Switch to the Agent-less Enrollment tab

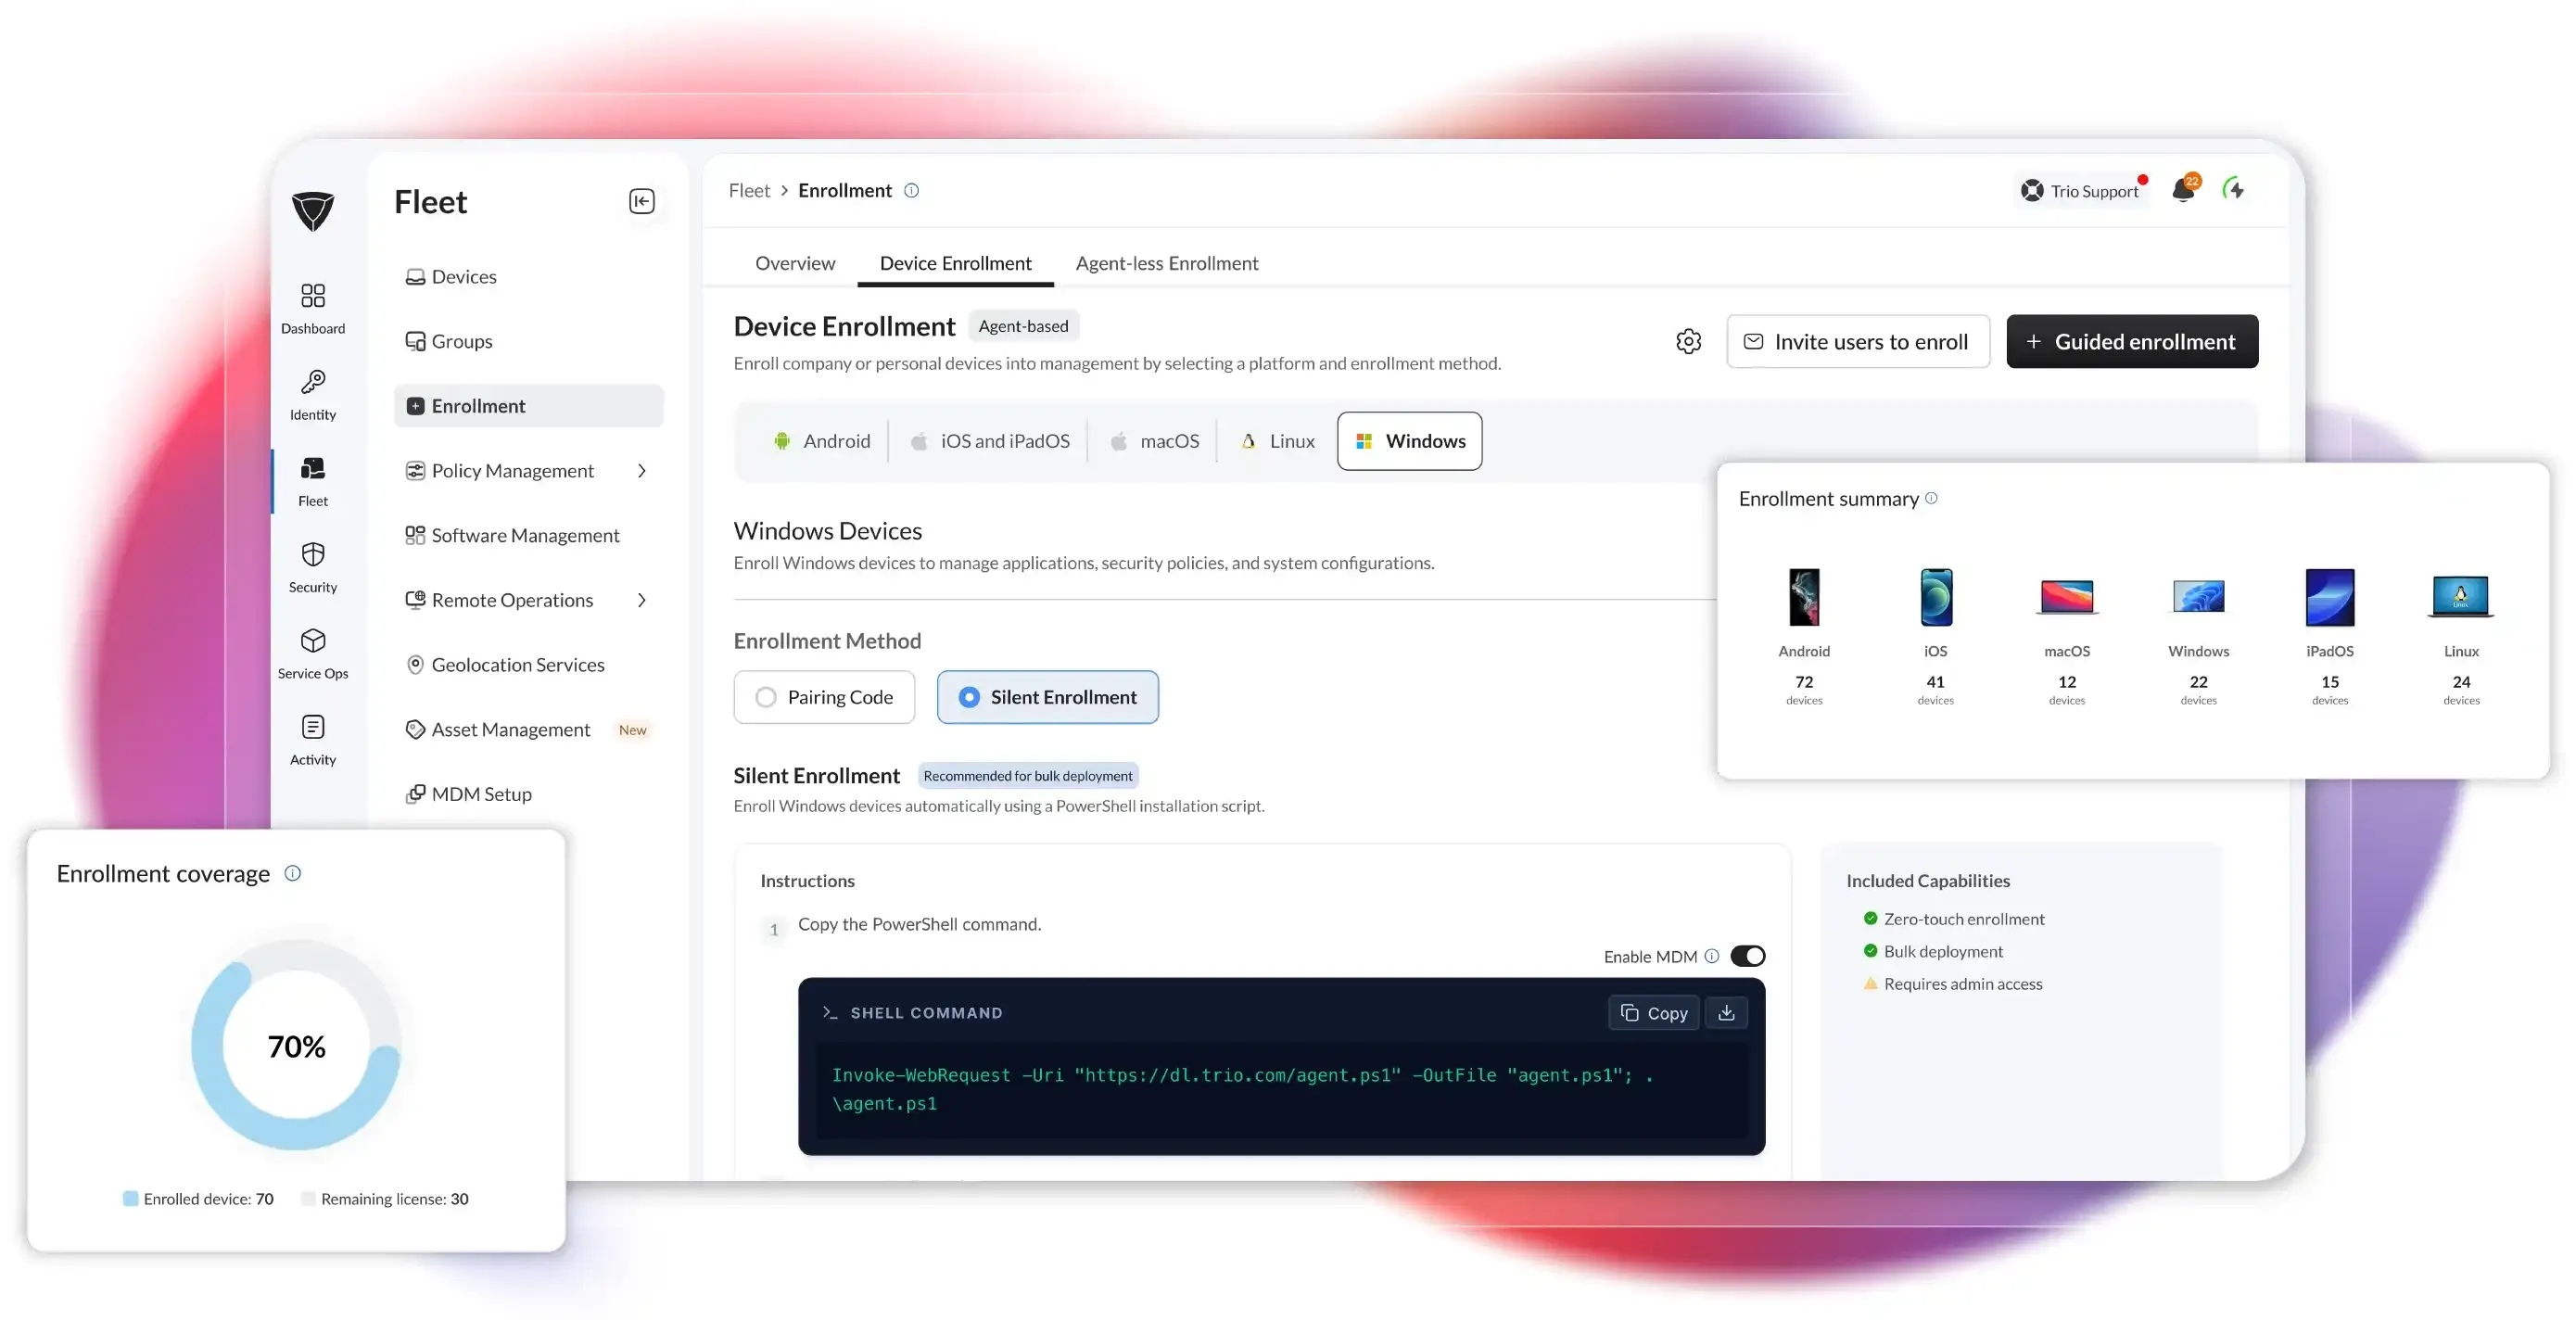1166,263
